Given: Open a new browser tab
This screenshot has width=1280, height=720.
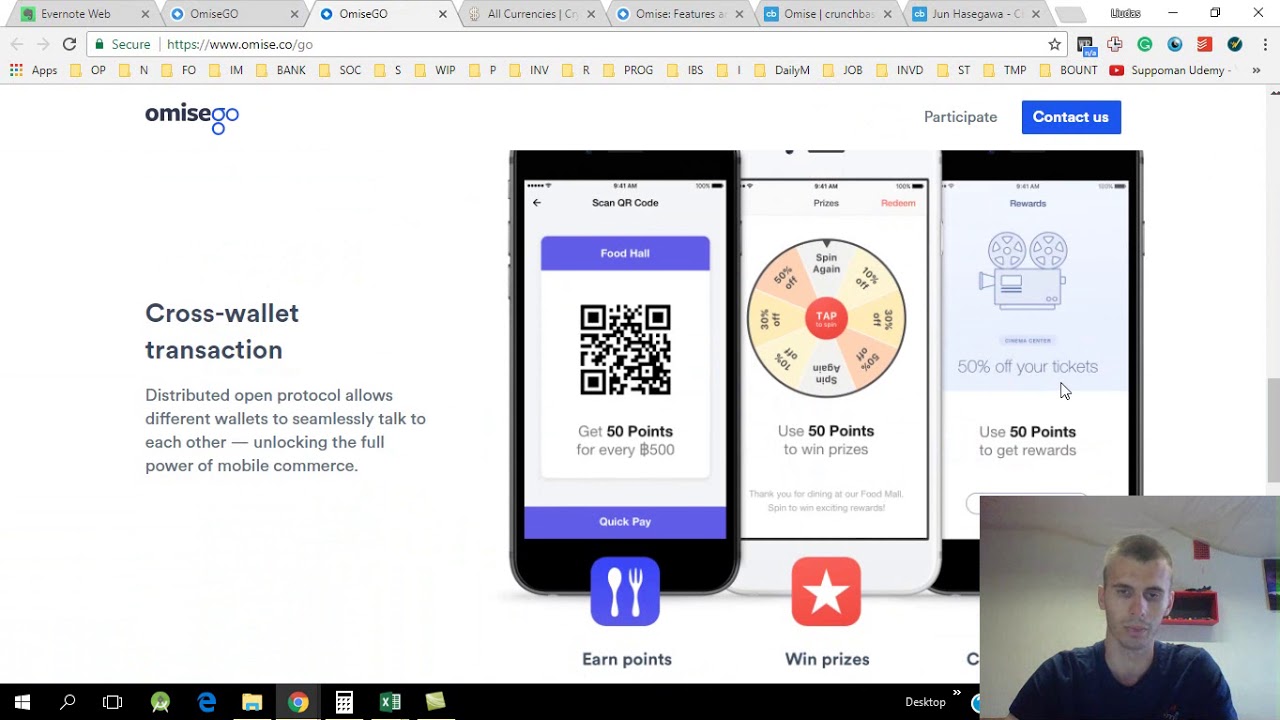Looking at the screenshot, I should [1069, 14].
